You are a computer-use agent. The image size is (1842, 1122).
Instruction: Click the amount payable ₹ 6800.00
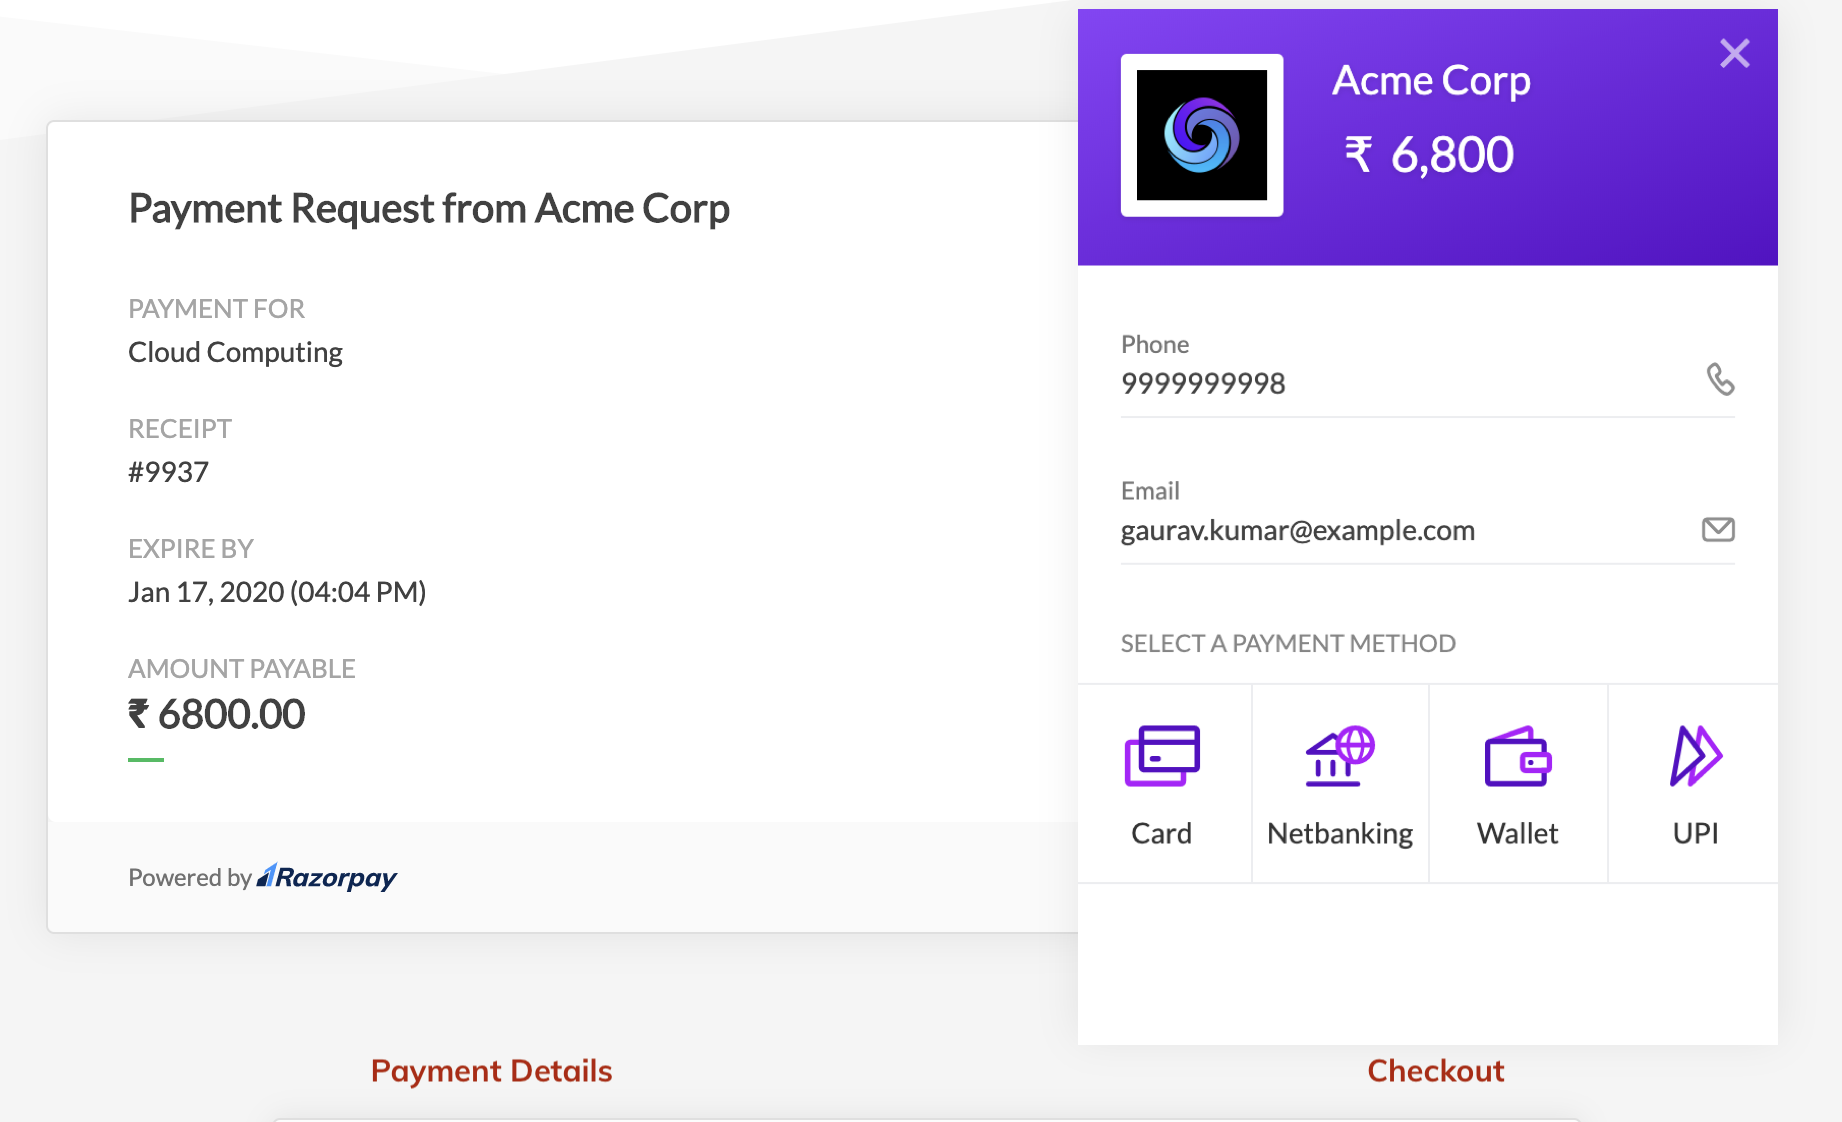click(216, 713)
